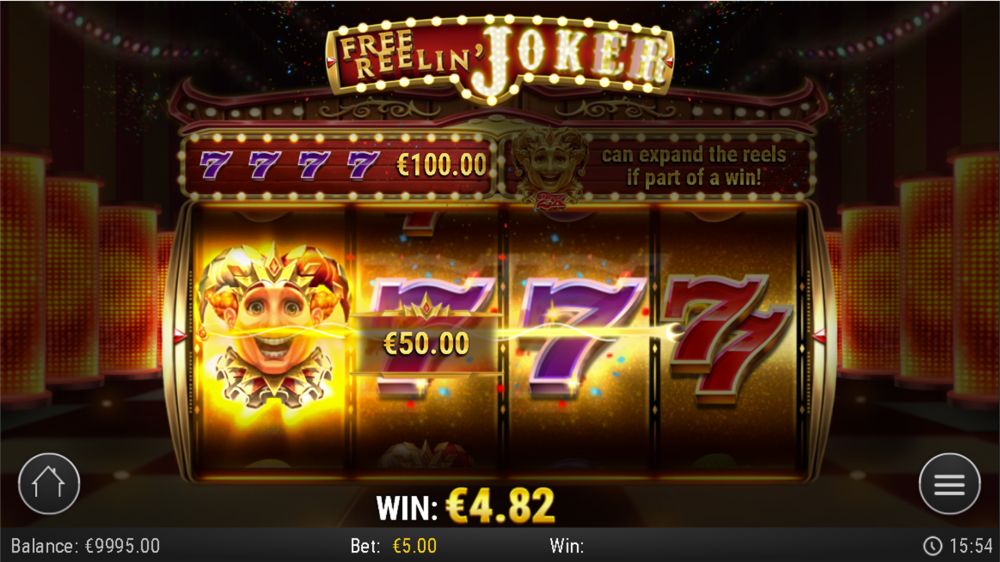Click the Free Reelin' Joker logo
1000x562 pixels.
pyautogui.click(x=500, y=59)
